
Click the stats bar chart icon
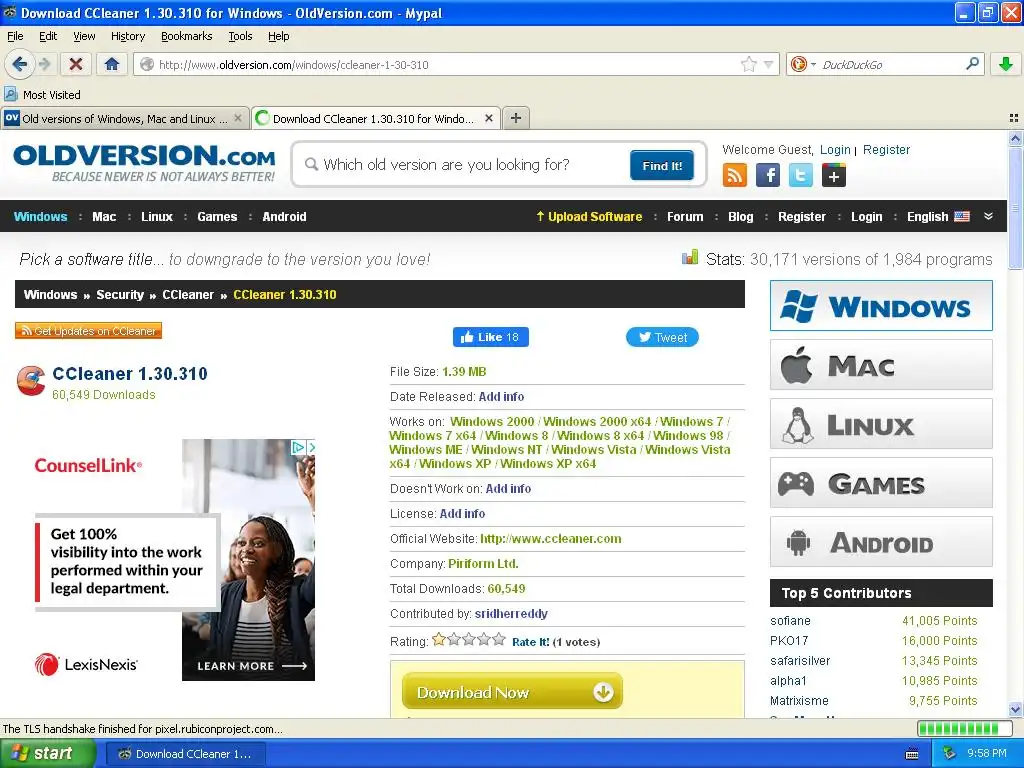click(690, 258)
